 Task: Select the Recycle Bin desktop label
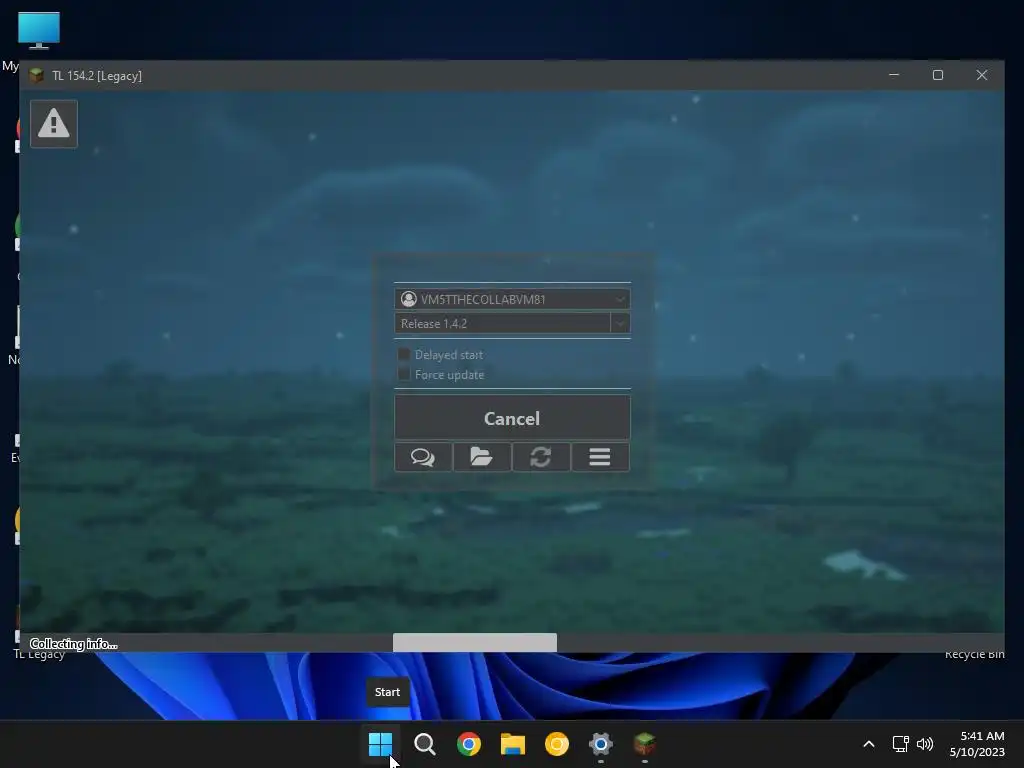click(974, 655)
